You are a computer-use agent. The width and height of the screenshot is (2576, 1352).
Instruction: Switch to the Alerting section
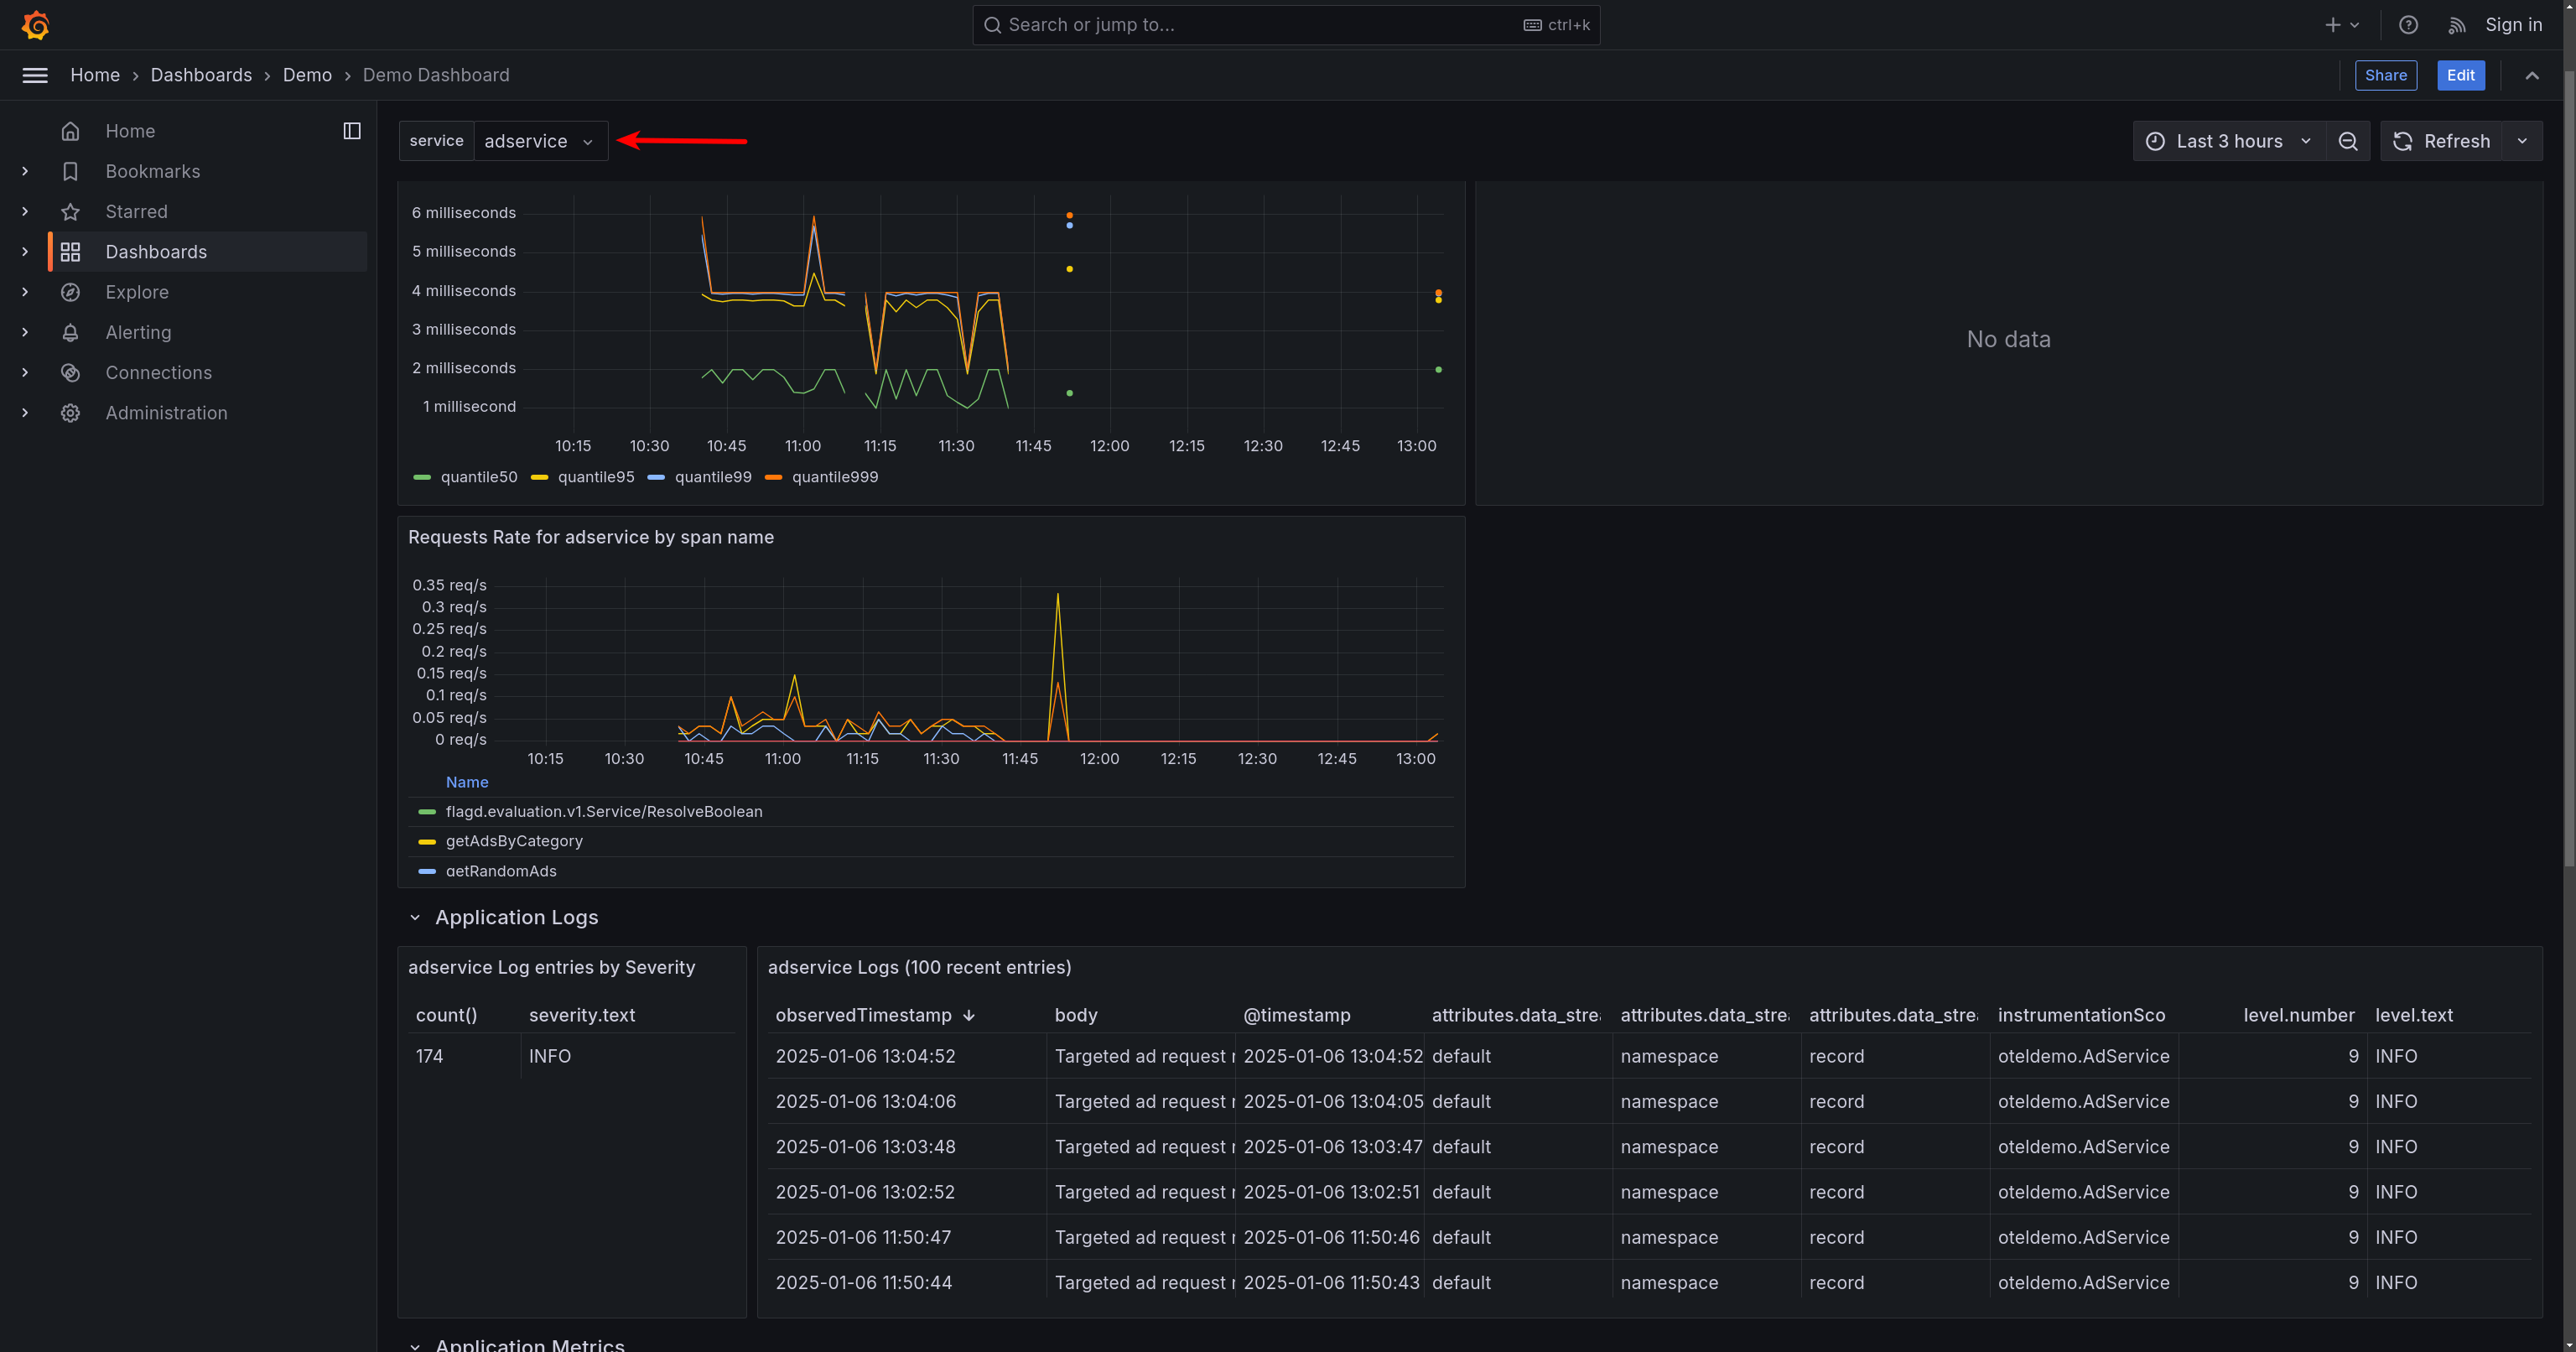point(139,332)
